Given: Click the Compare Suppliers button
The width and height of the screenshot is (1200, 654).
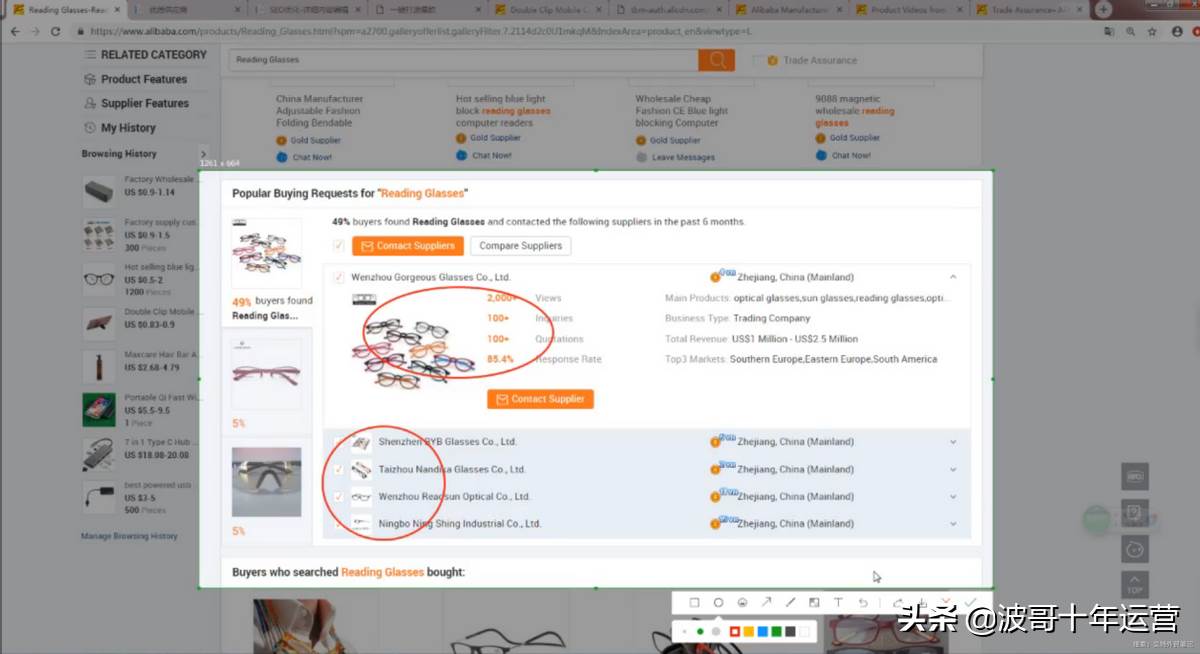Looking at the screenshot, I should 521,246.
